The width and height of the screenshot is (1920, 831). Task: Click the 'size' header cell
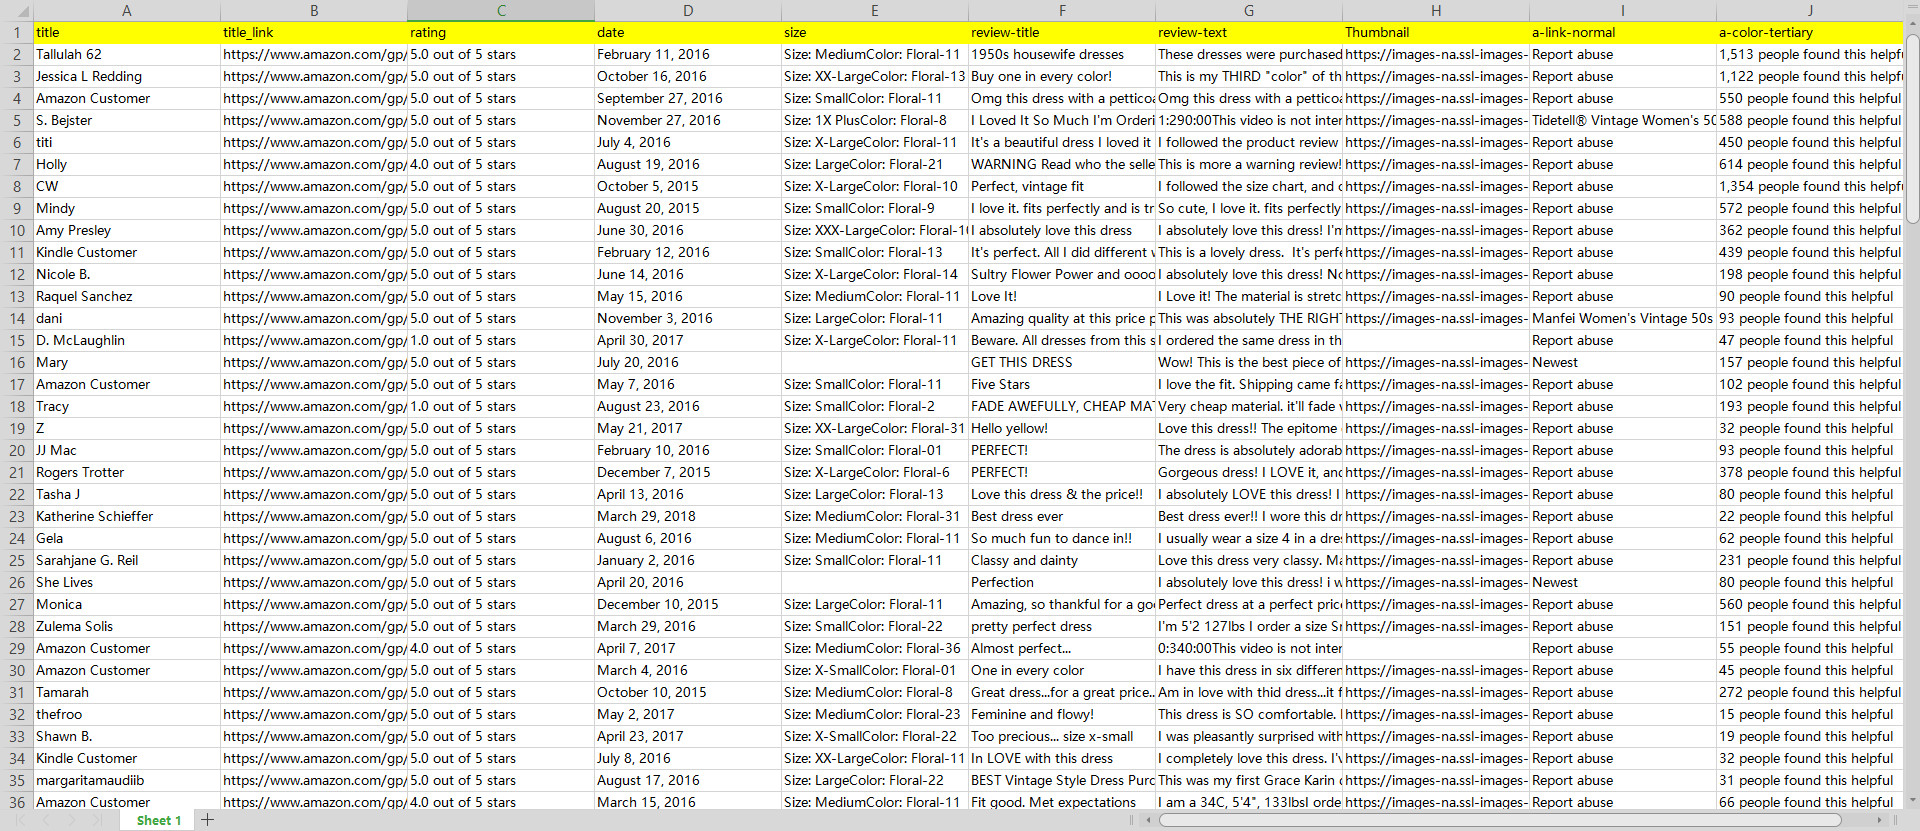pos(875,32)
